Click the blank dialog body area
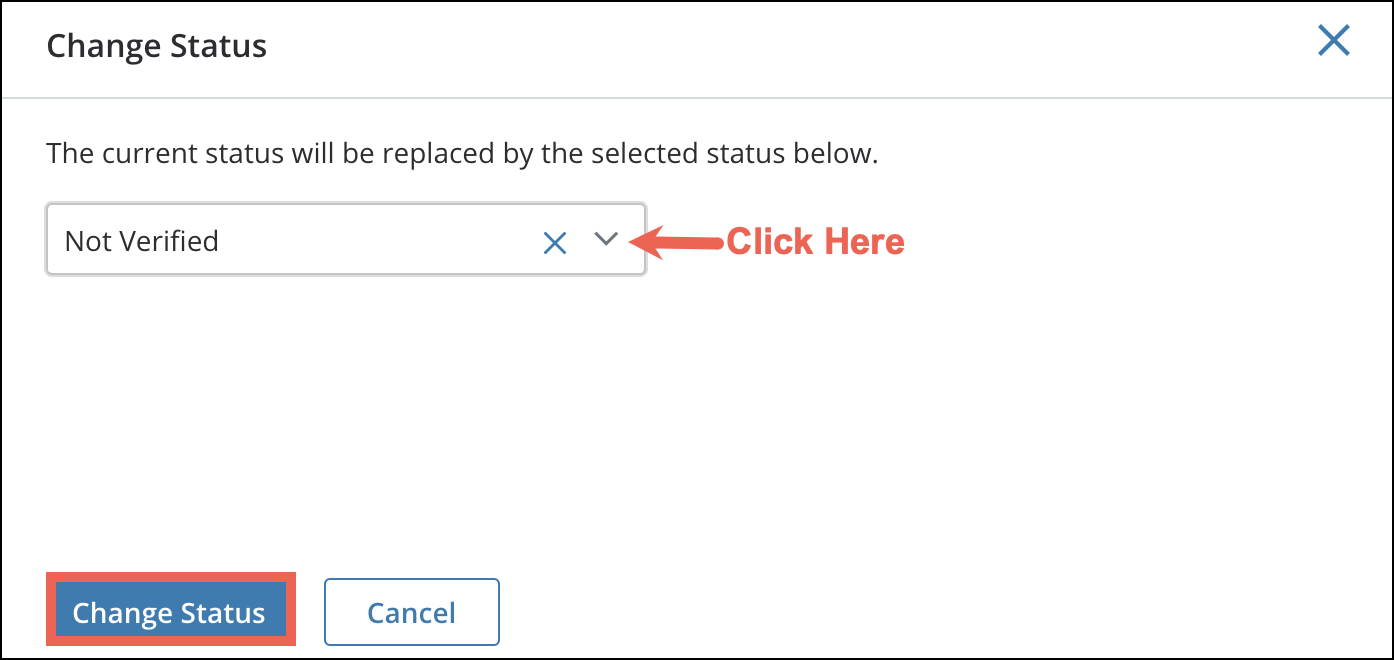The image size is (1394, 660). [700, 420]
